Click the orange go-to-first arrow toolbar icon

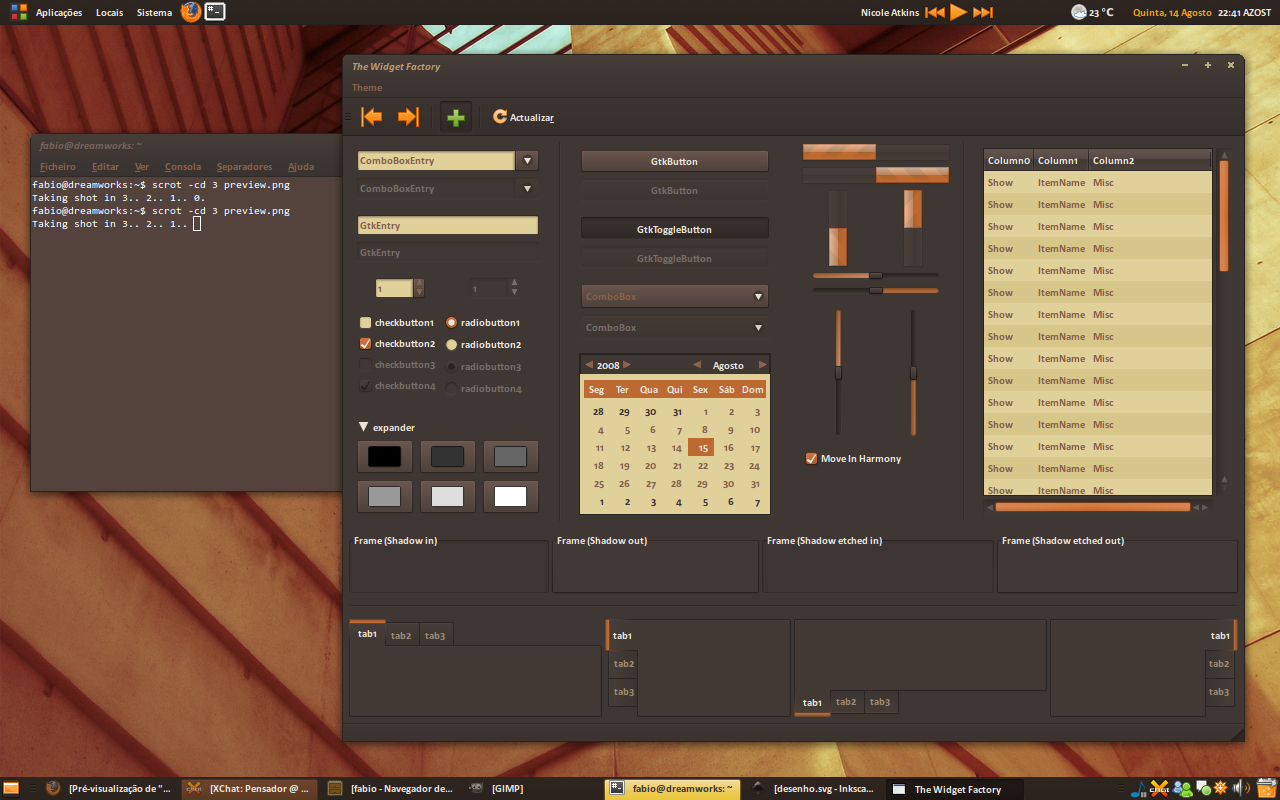(x=372, y=117)
